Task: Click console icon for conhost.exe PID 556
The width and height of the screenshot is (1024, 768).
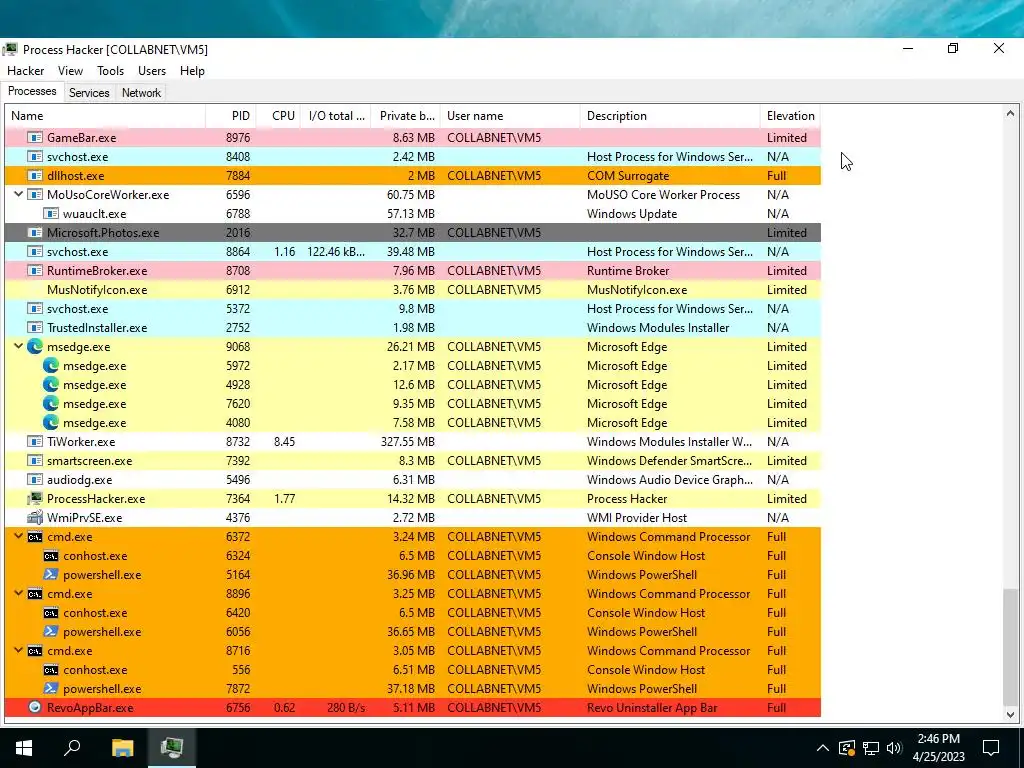Action: (x=51, y=669)
